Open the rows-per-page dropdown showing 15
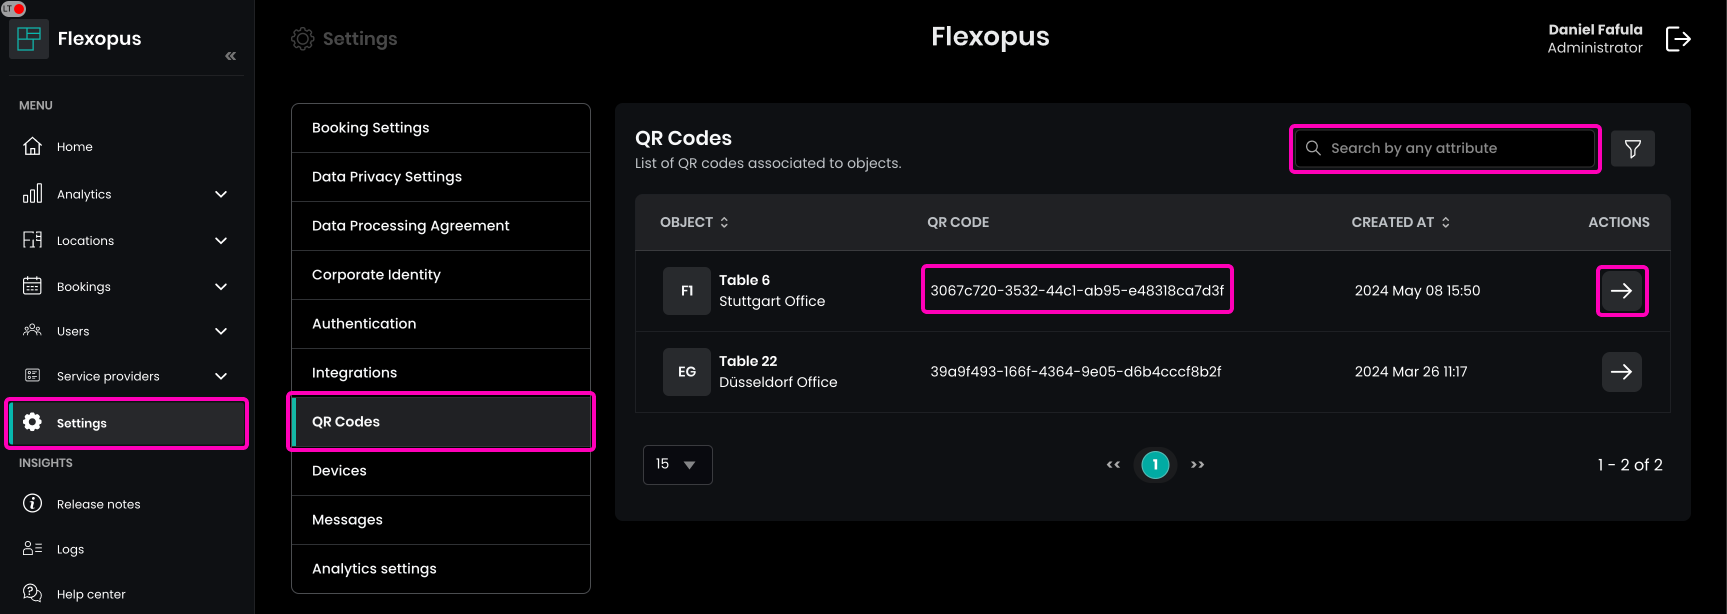The height and width of the screenshot is (614, 1727). pyautogui.click(x=677, y=465)
